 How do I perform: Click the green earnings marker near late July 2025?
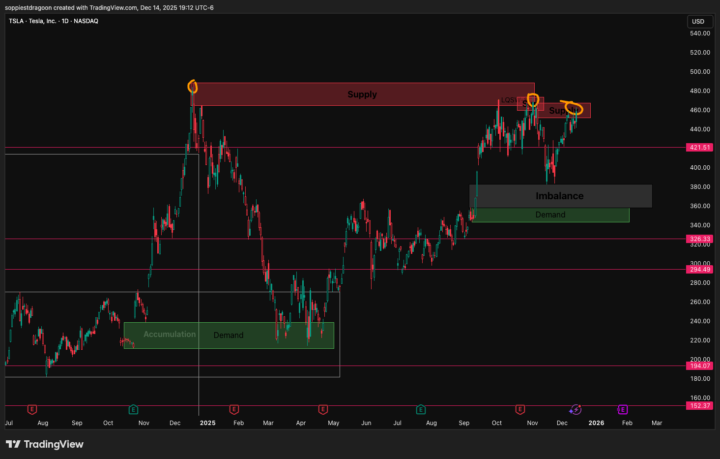[x=421, y=409]
